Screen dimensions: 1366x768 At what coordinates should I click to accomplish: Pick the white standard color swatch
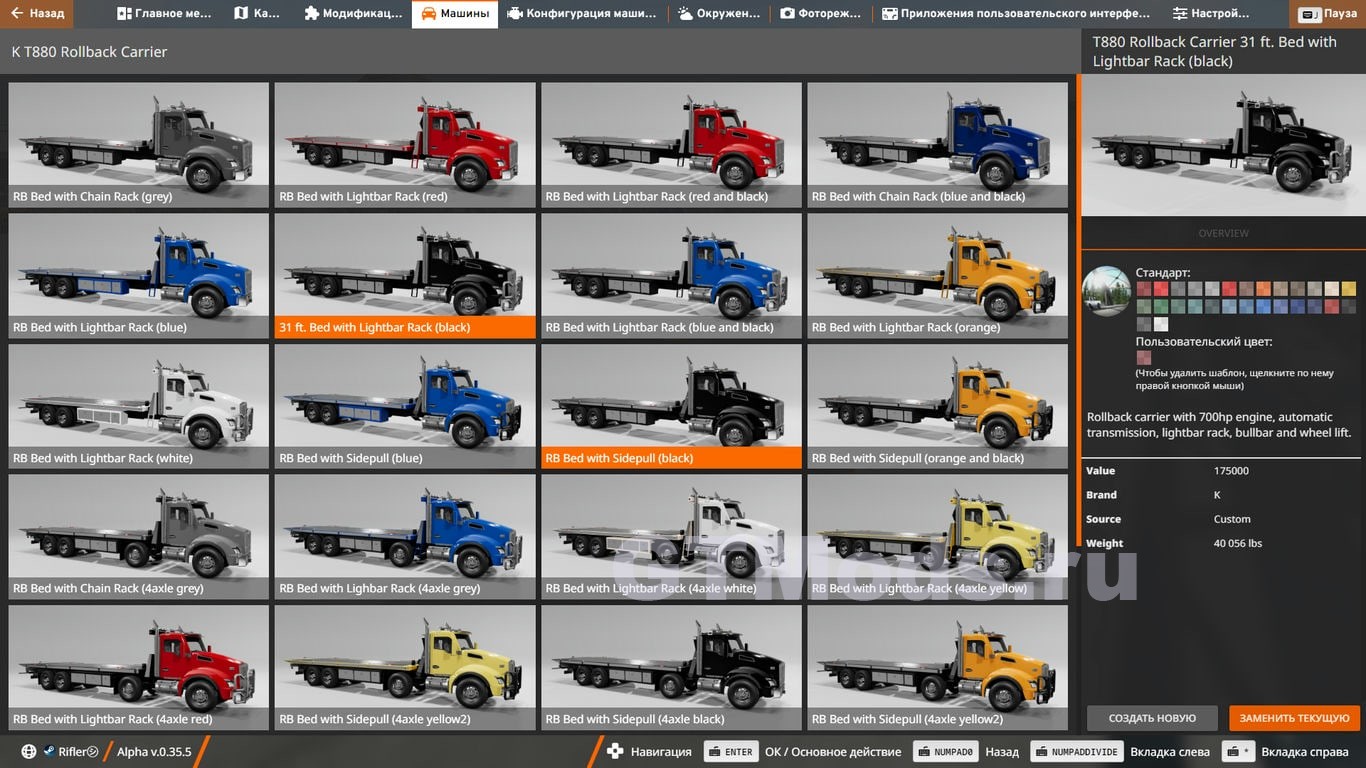(x=1161, y=324)
